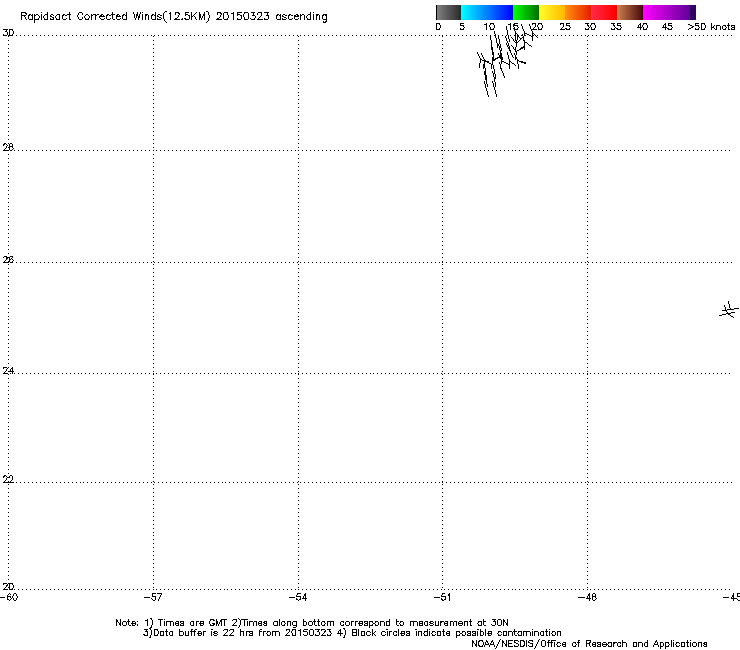Click the NOAA/NESDIS Office of Research credit
The width and height of the screenshot is (740, 650).
point(589,644)
